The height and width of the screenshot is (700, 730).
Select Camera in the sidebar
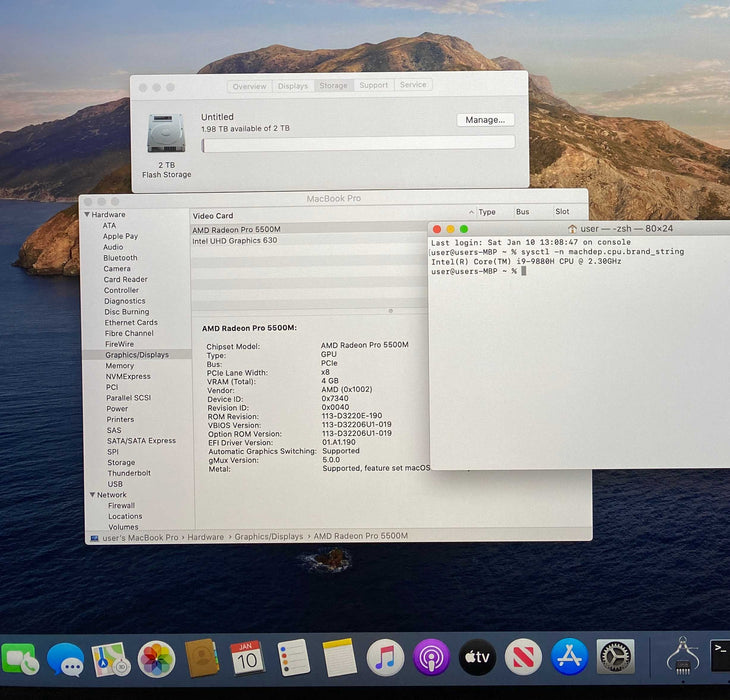(117, 269)
